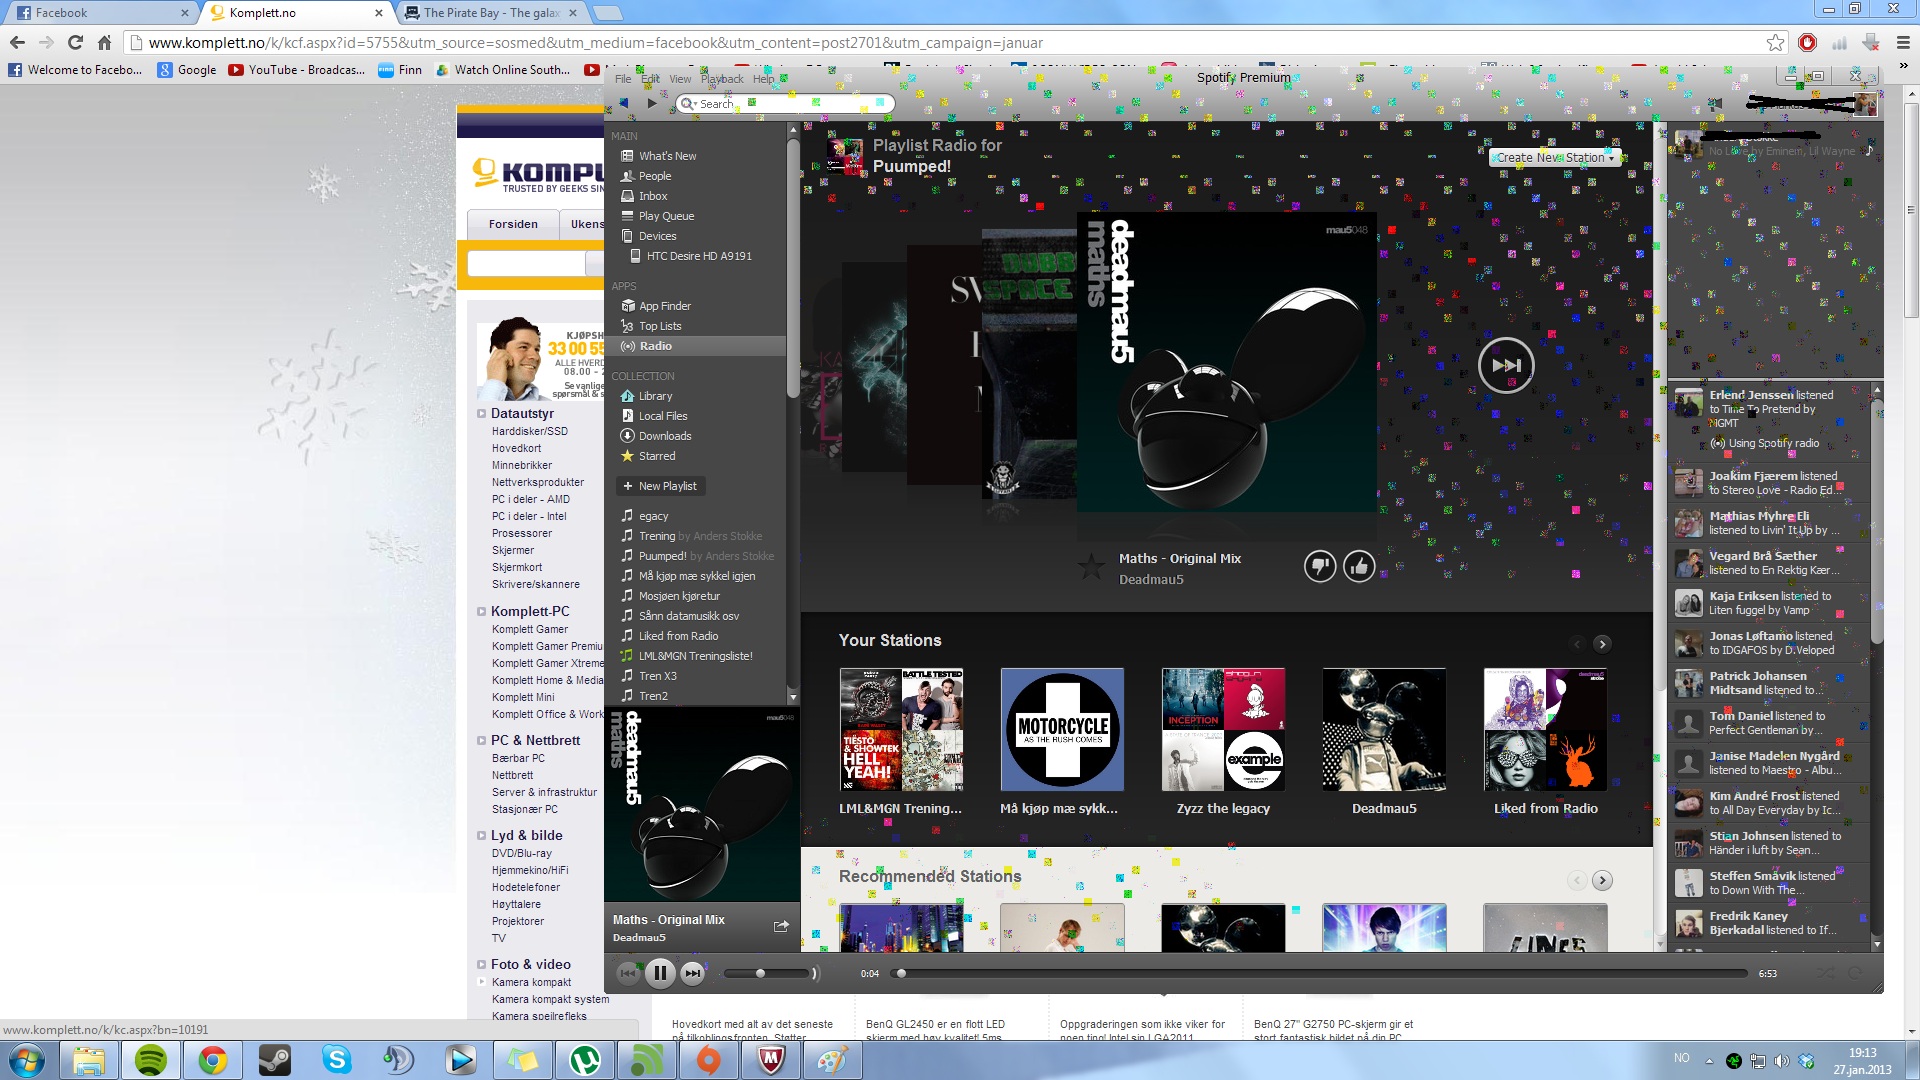Viewport: 1920px width, 1080px height.
Task: Open the Spotify Inbox
Action: (x=652, y=196)
